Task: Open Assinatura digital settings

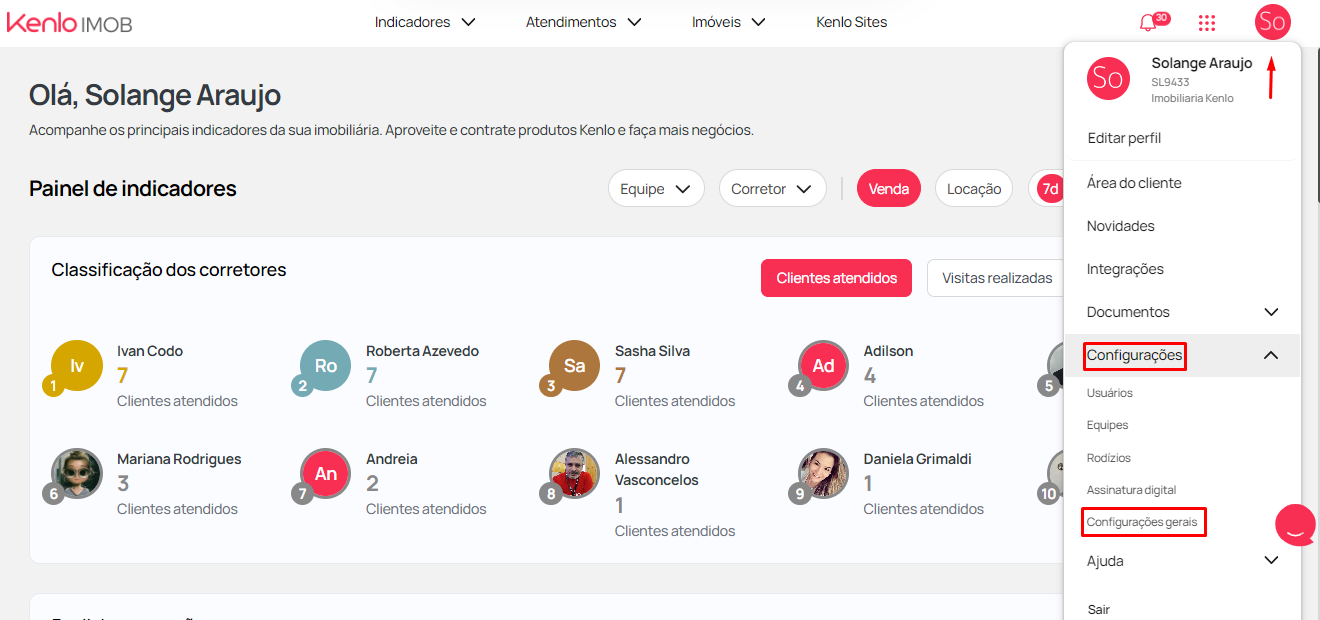Action: [1131, 490]
